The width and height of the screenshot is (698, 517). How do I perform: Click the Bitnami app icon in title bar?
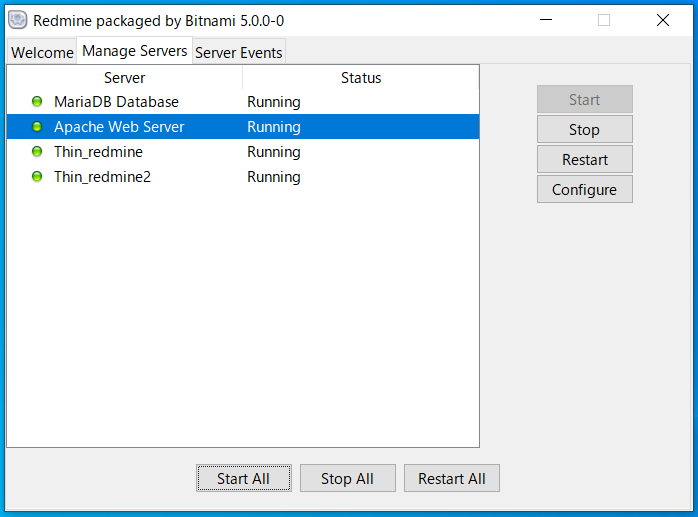(17, 20)
